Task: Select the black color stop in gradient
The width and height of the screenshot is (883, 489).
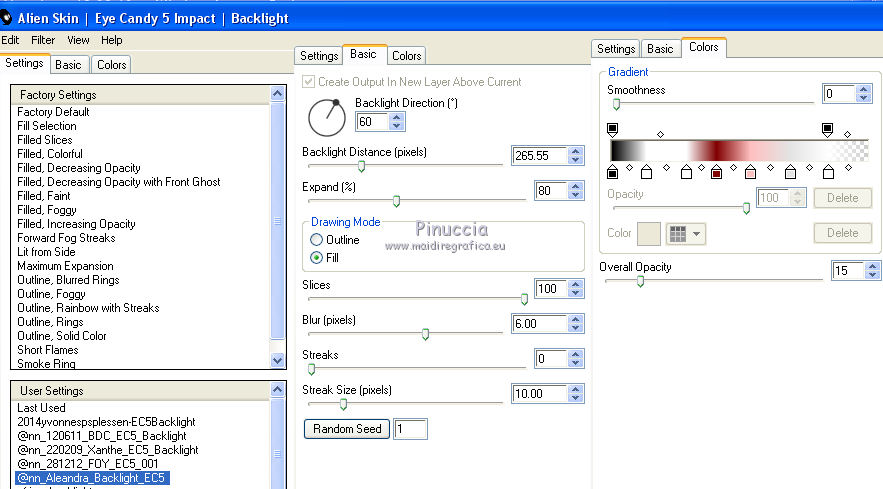Action: tap(613, 172)
